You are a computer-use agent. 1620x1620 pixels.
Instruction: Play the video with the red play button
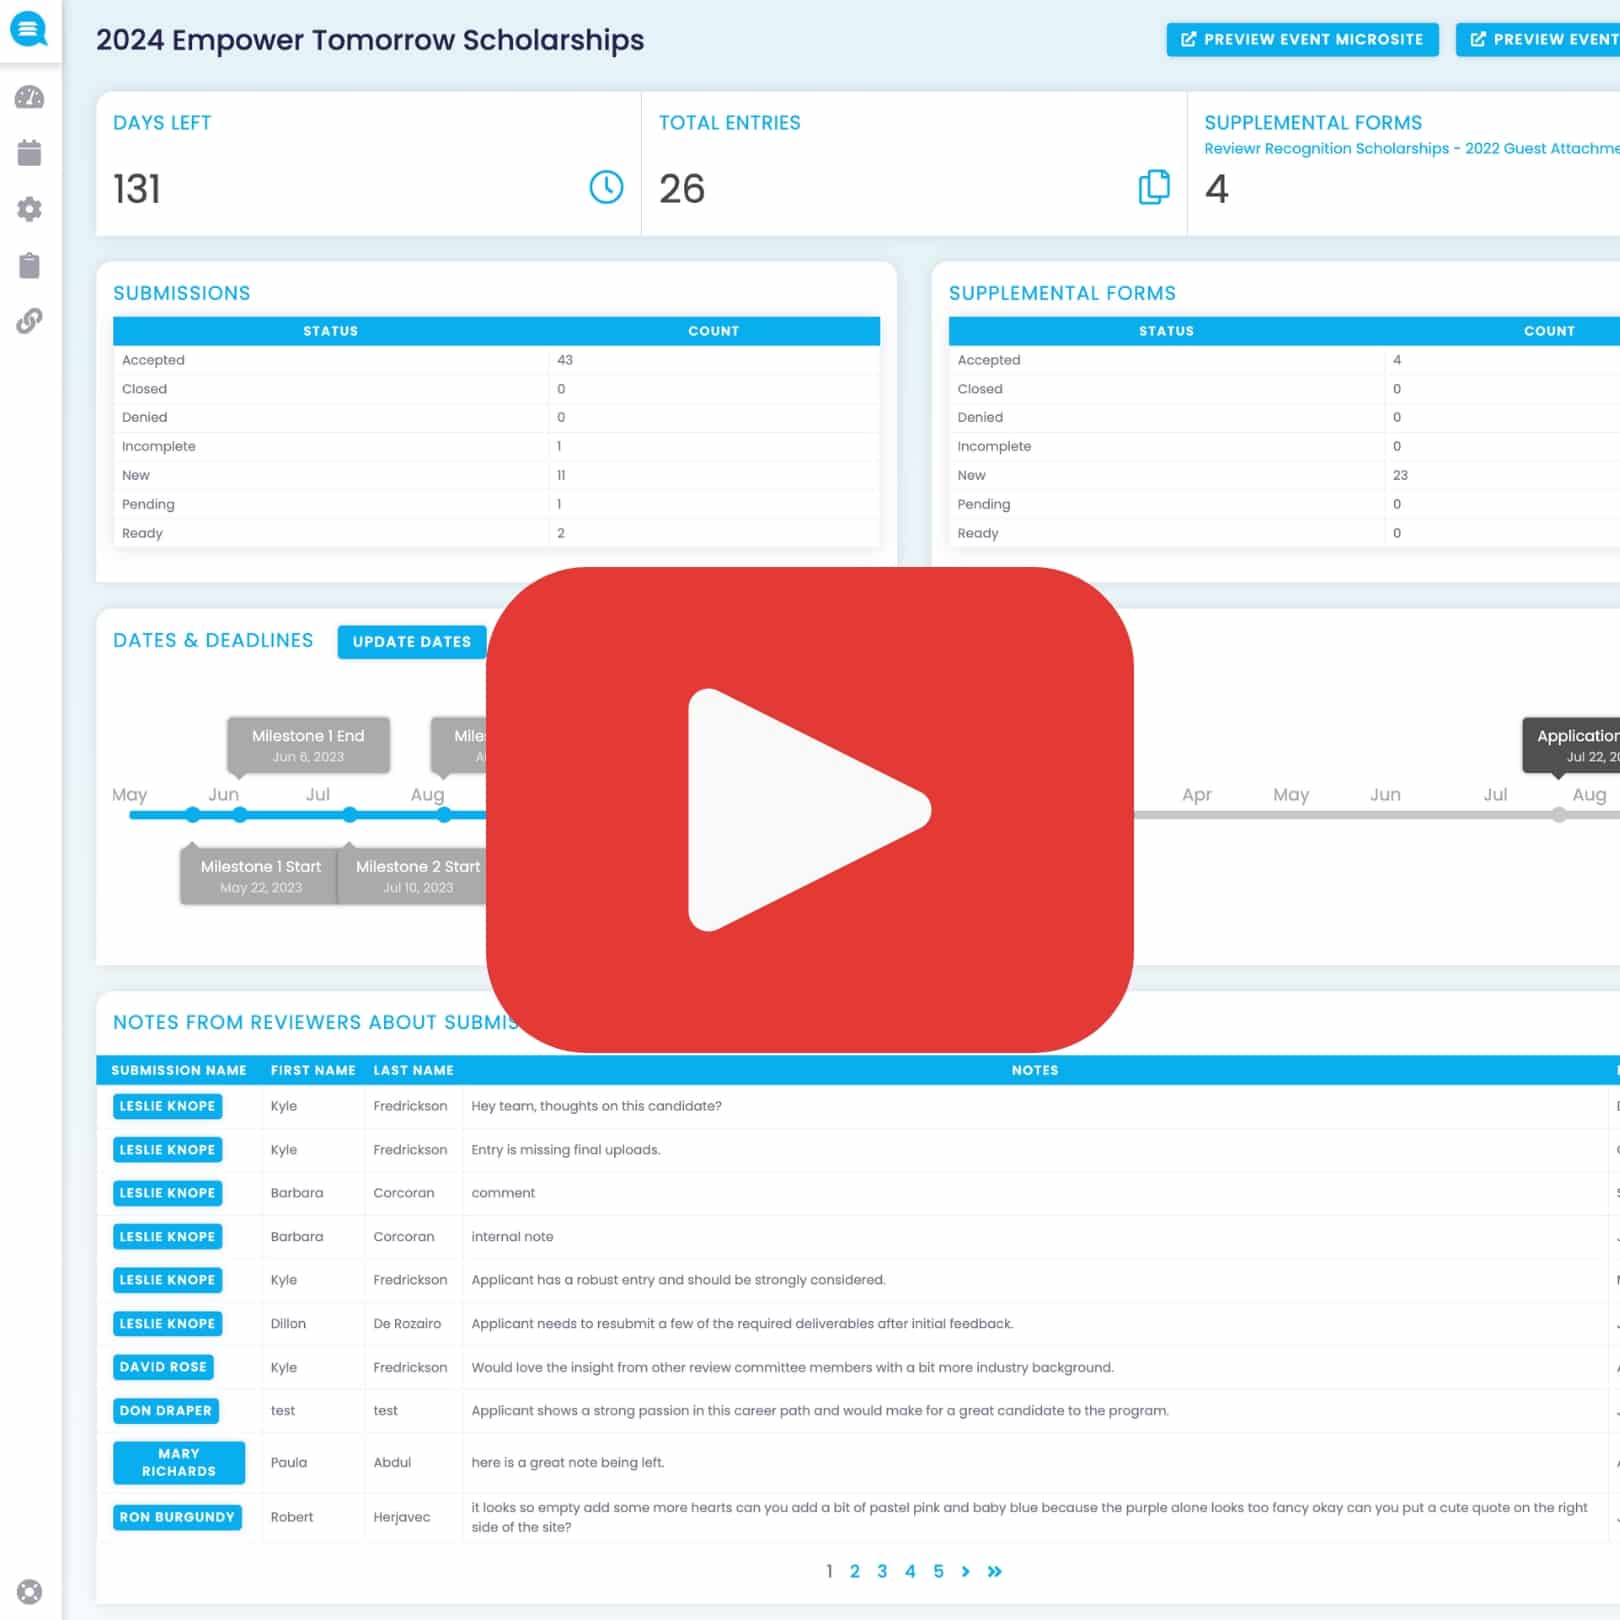[x=809, y=809]
